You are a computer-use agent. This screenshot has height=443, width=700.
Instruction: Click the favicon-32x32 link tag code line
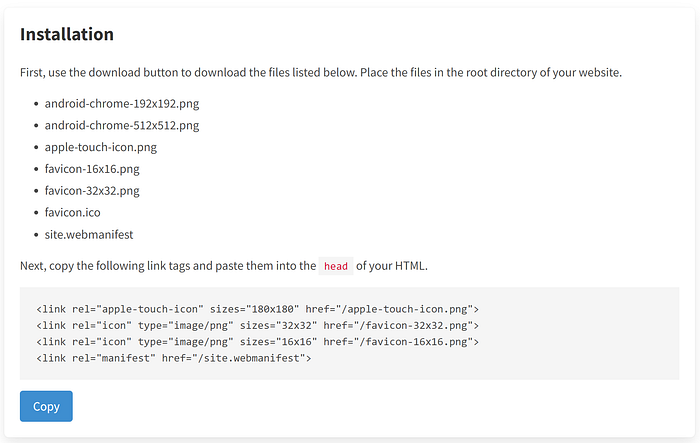pos(258,326)
